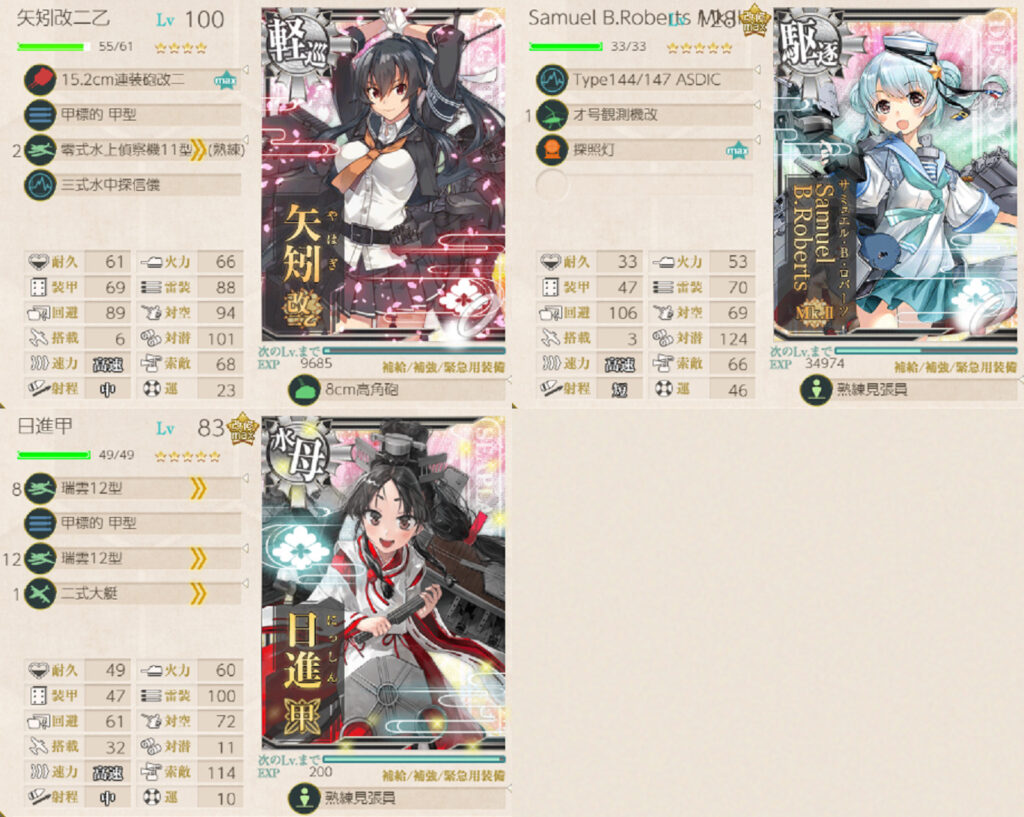1024x817 pixels.
Task: Click the small arrow beside 15.2cm連装砲改二
Action: pyautogui.click(x=246, y=69)
